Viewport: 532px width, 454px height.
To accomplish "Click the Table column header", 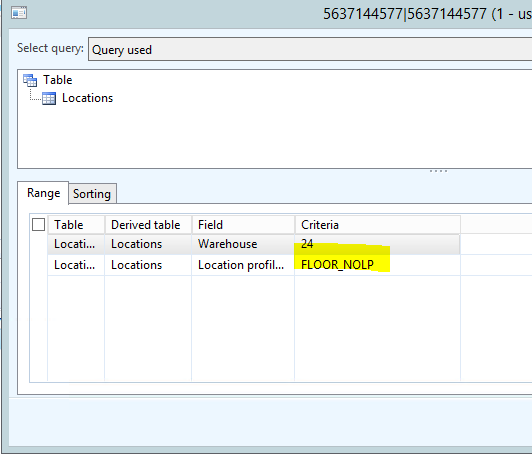I will [x=76, y=225].
